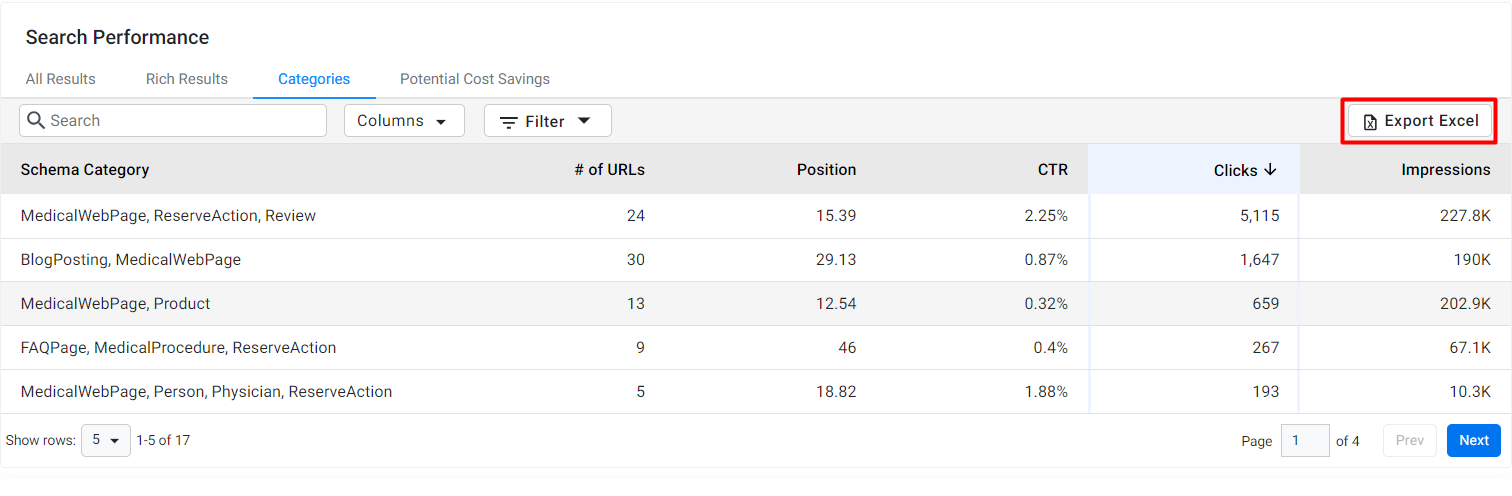The image size is (1512, 496).
Task: Click the page number input box
Action: pos(1305,440)
